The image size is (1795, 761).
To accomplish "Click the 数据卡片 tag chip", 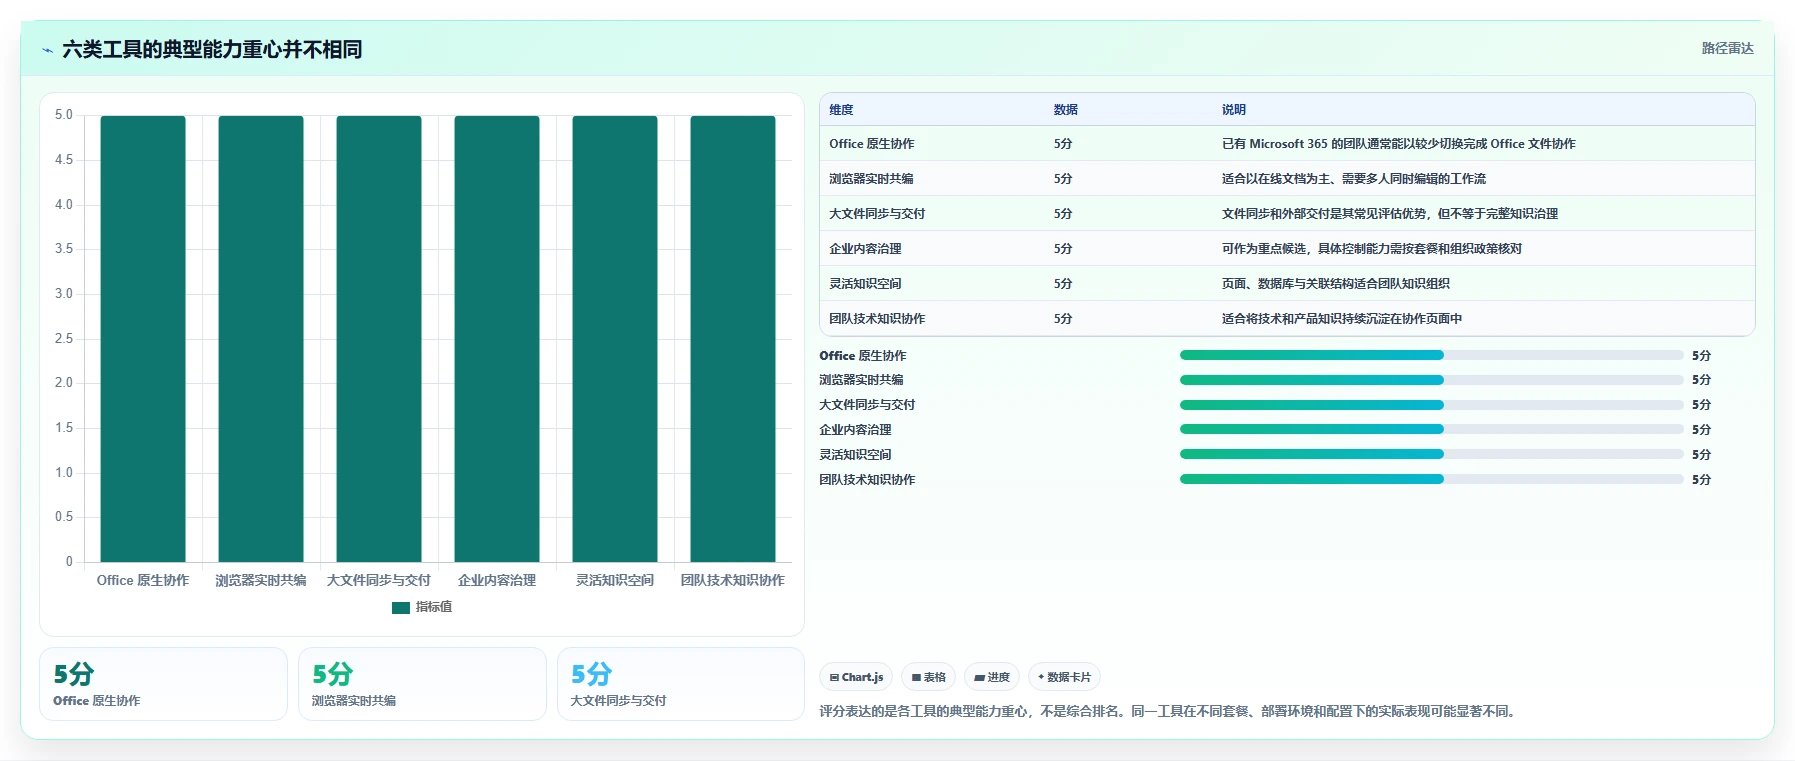I will 1064,677.
